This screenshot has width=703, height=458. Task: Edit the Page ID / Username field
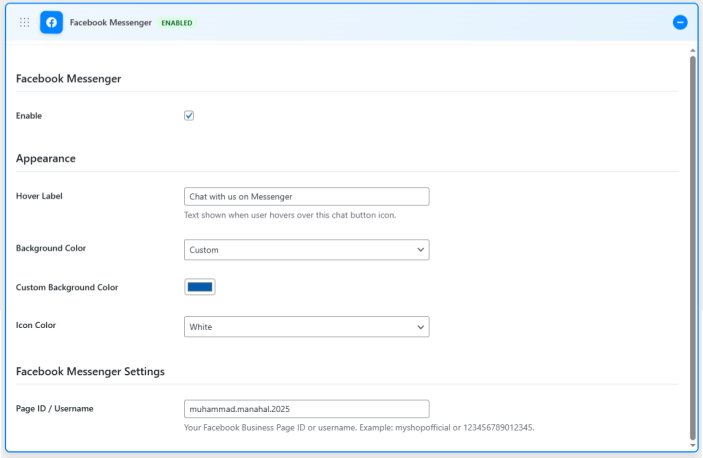point(307,409)
